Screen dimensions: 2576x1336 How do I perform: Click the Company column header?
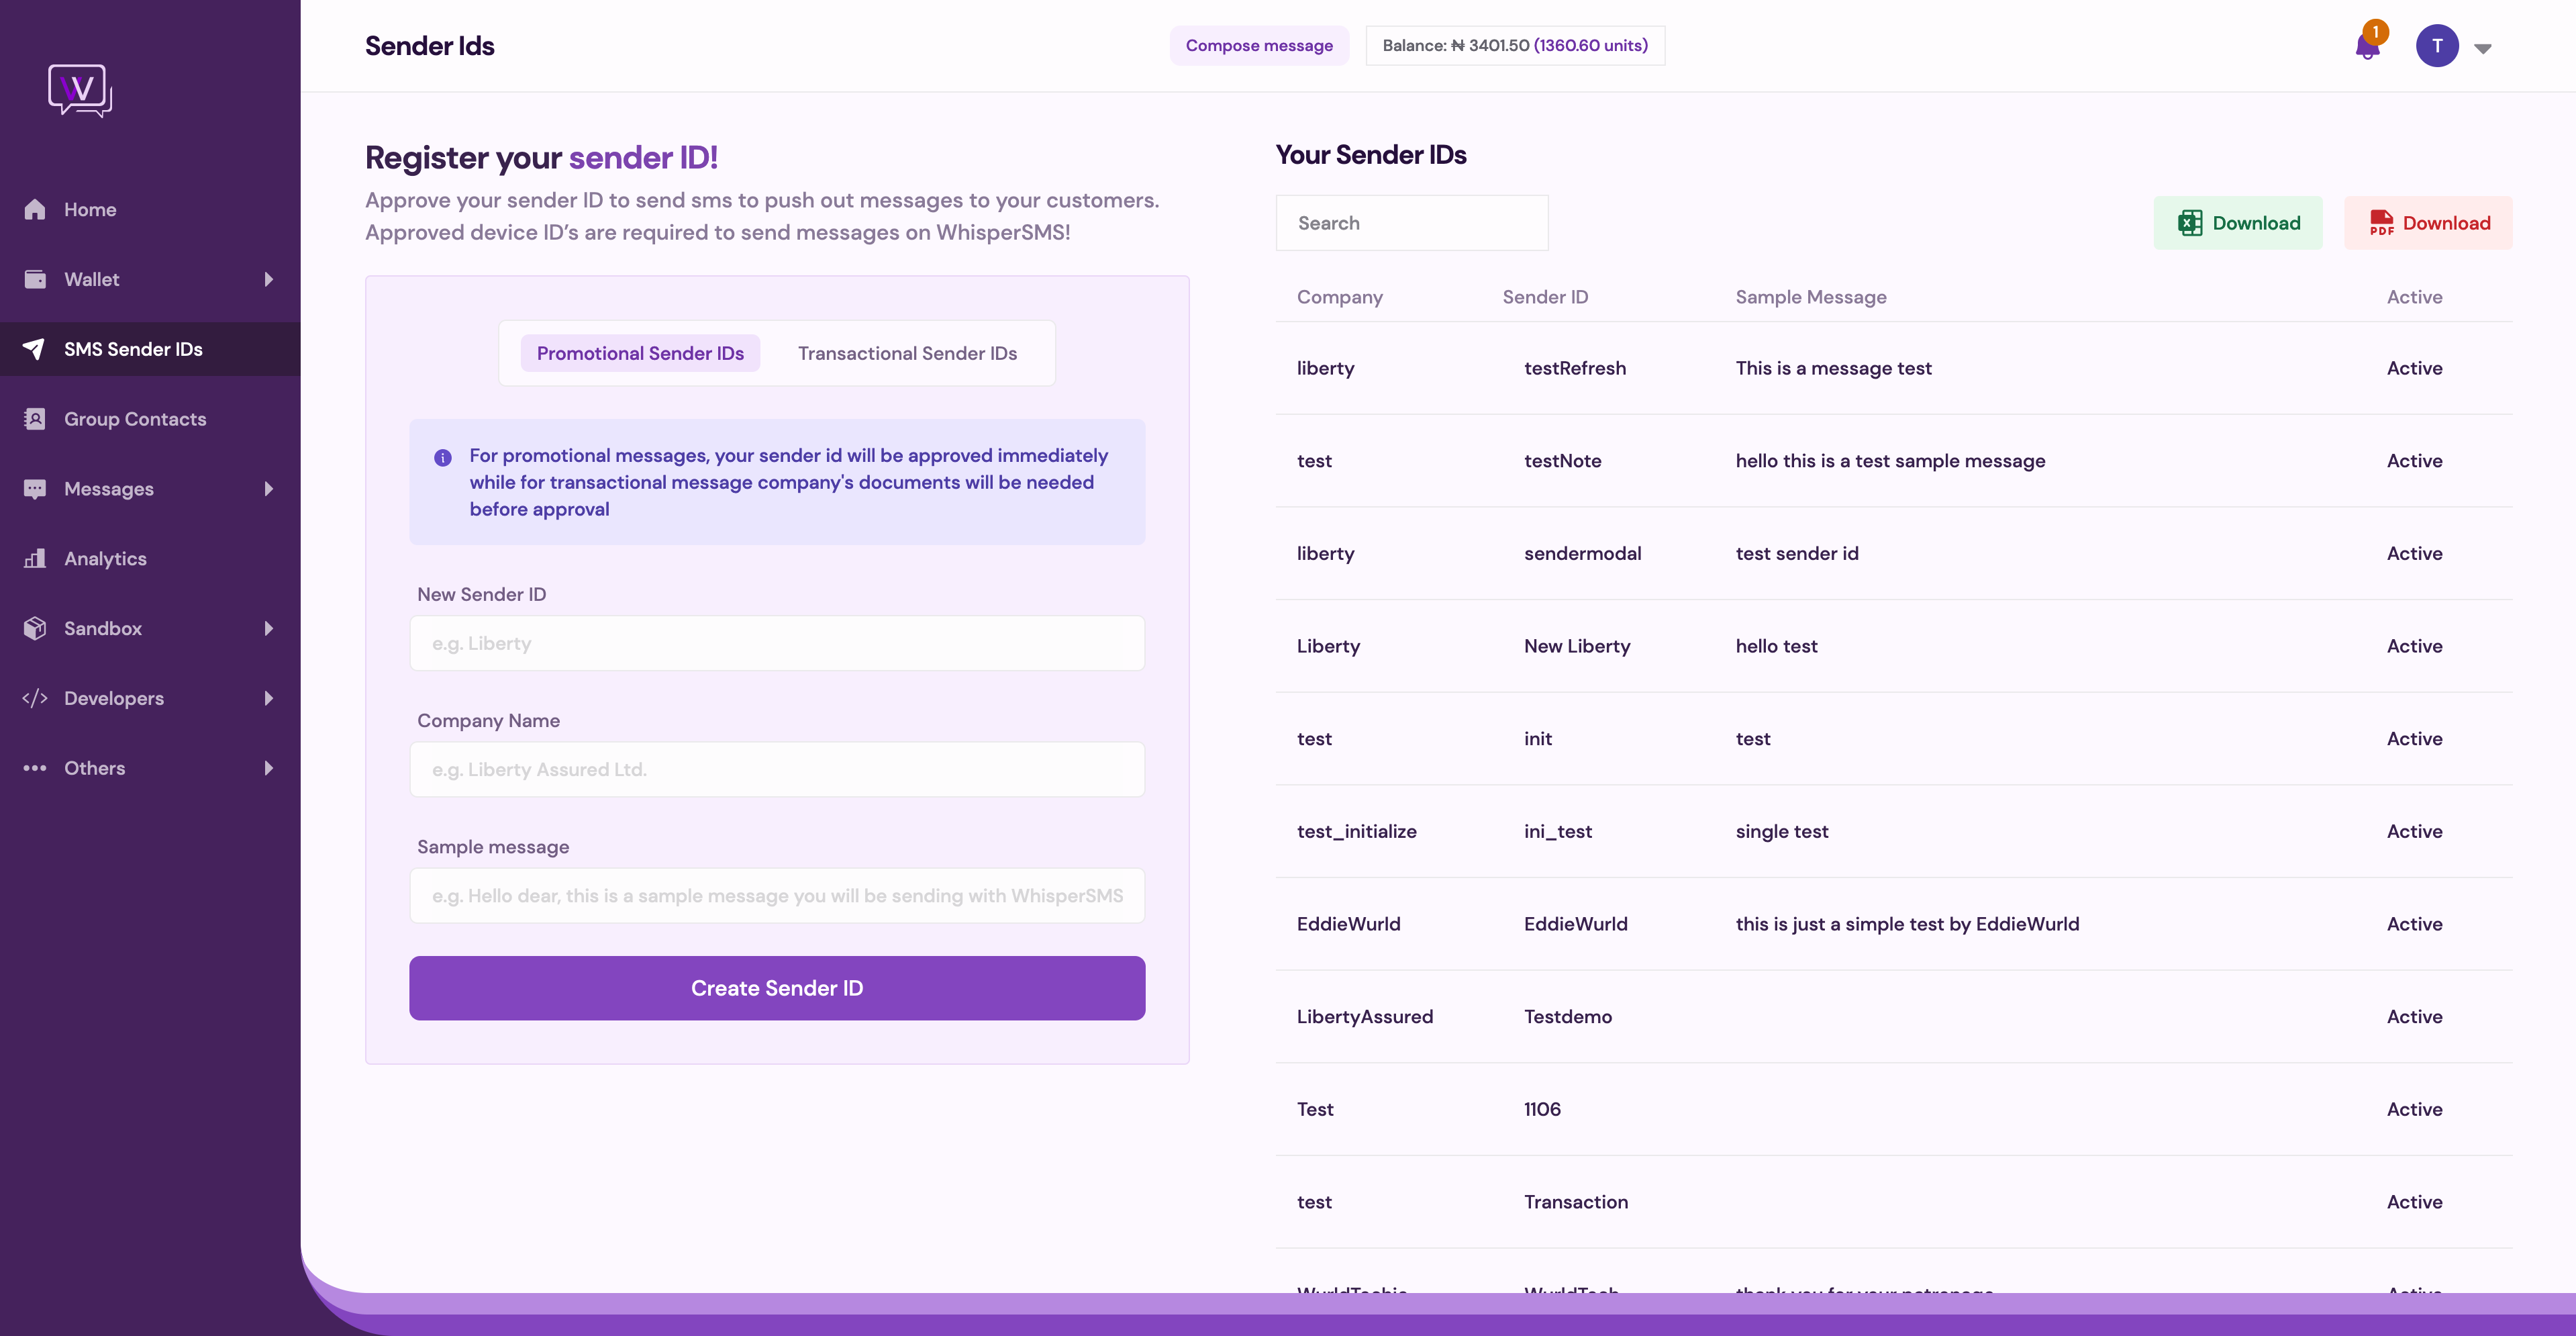click(1339, 297)
